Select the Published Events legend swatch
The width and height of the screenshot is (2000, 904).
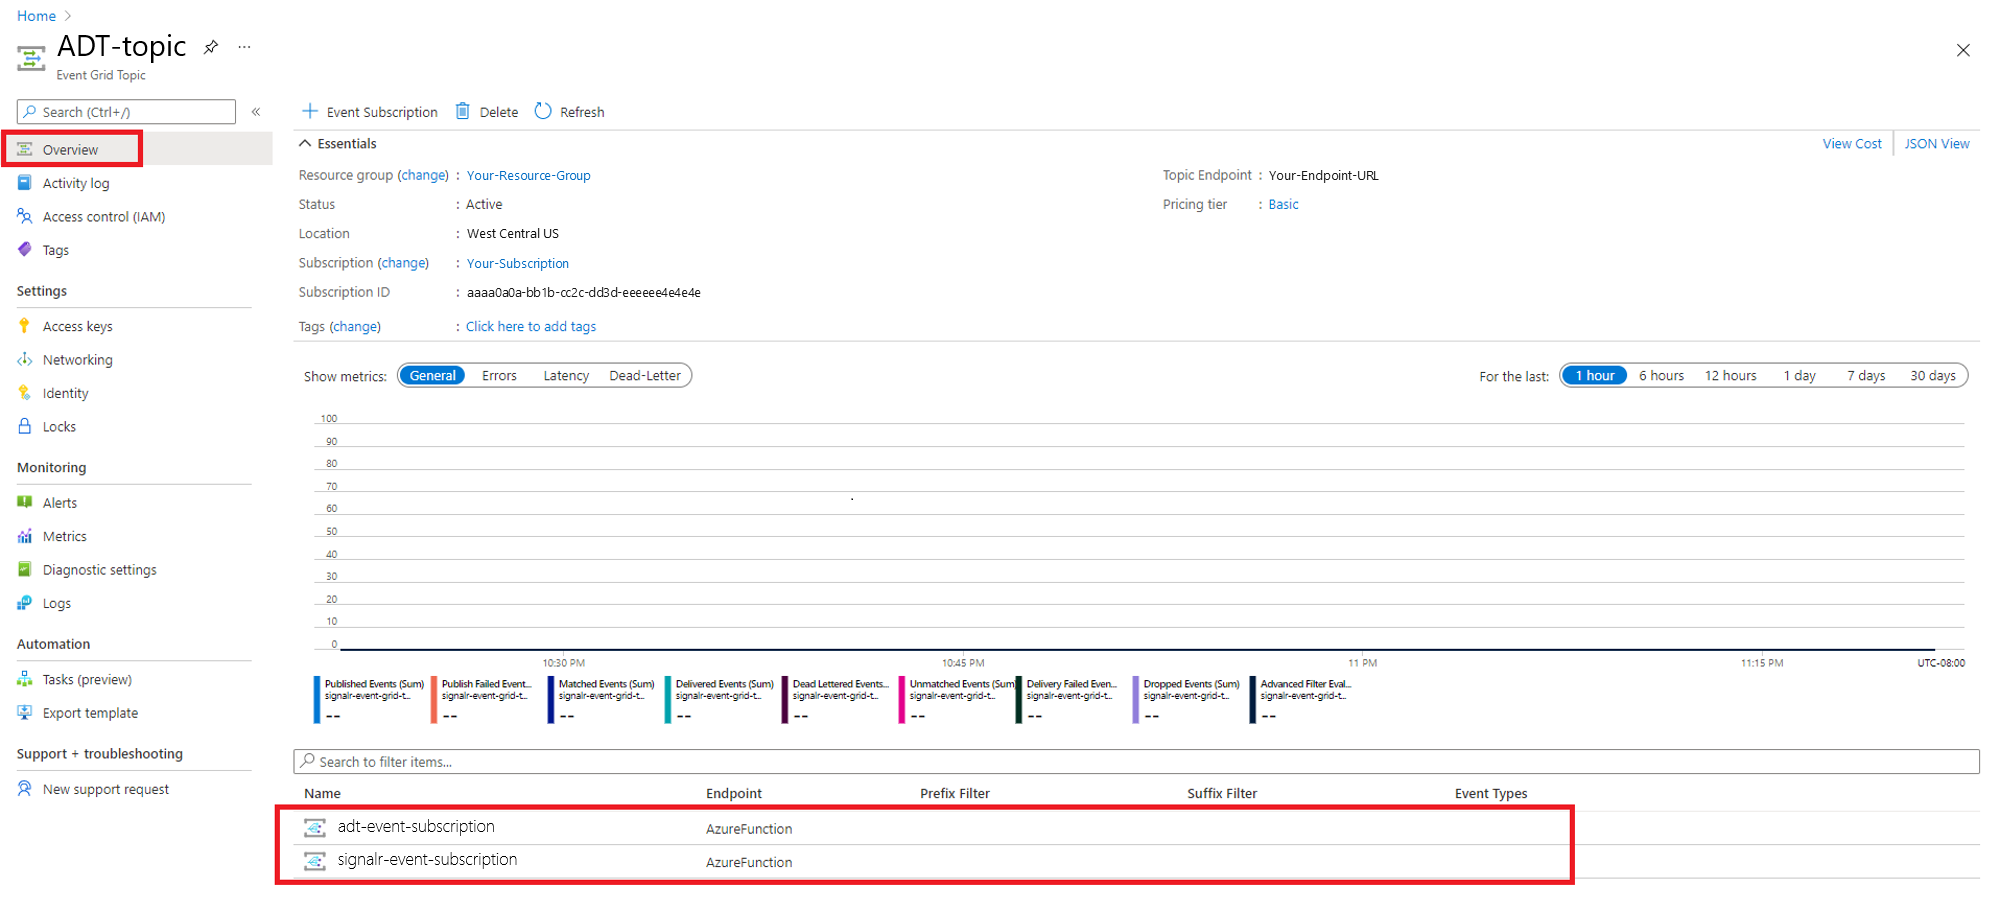point(317,697)
